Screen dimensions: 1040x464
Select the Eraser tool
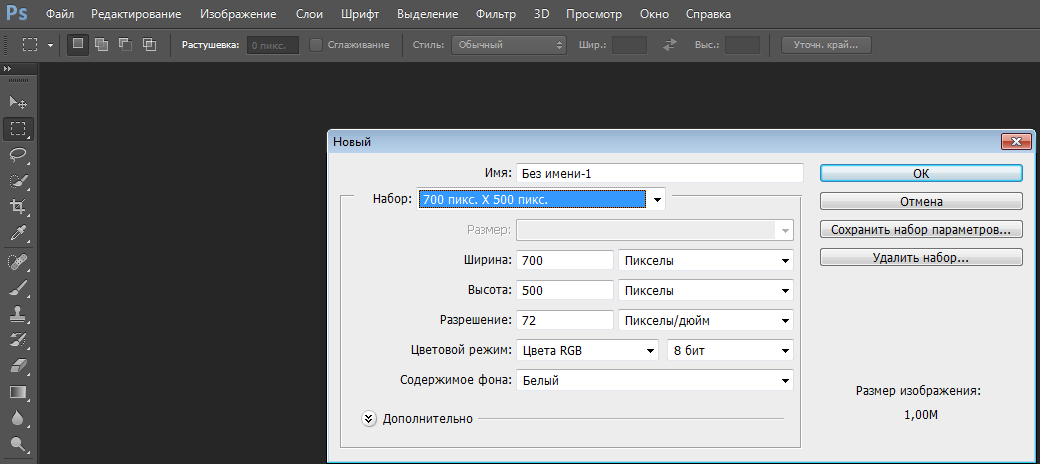pos(18,366)
